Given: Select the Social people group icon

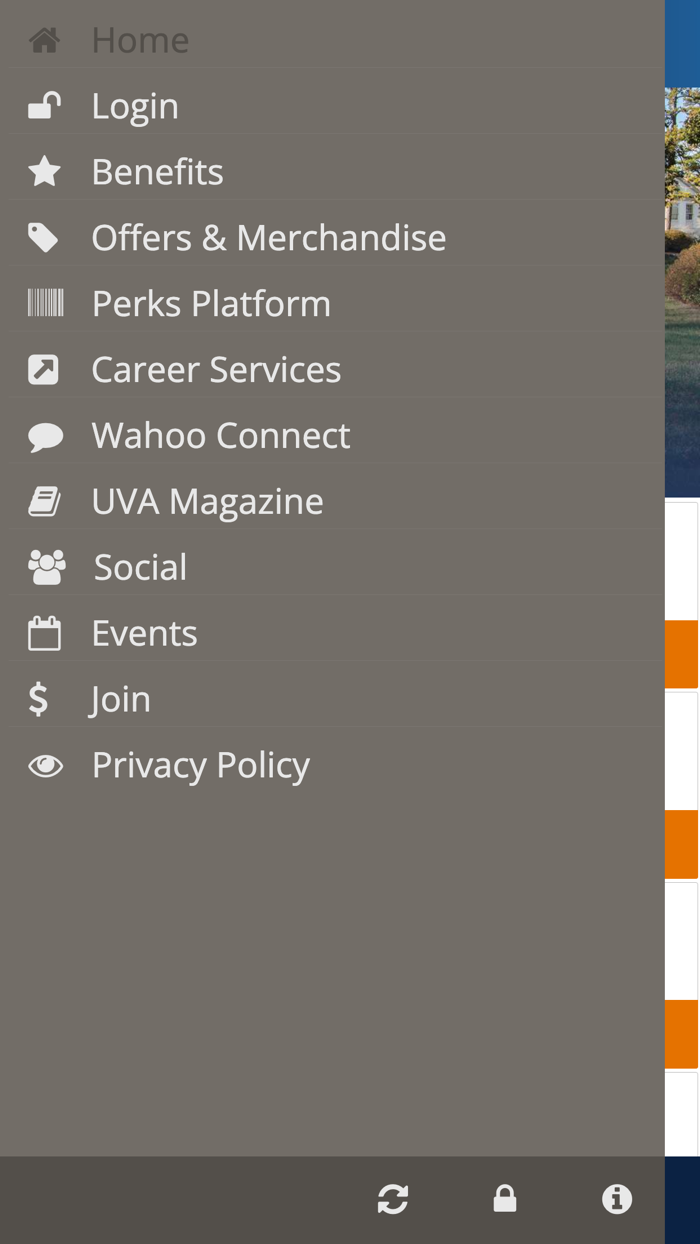Looking at the screenshot, I should (x=44, y=567).
